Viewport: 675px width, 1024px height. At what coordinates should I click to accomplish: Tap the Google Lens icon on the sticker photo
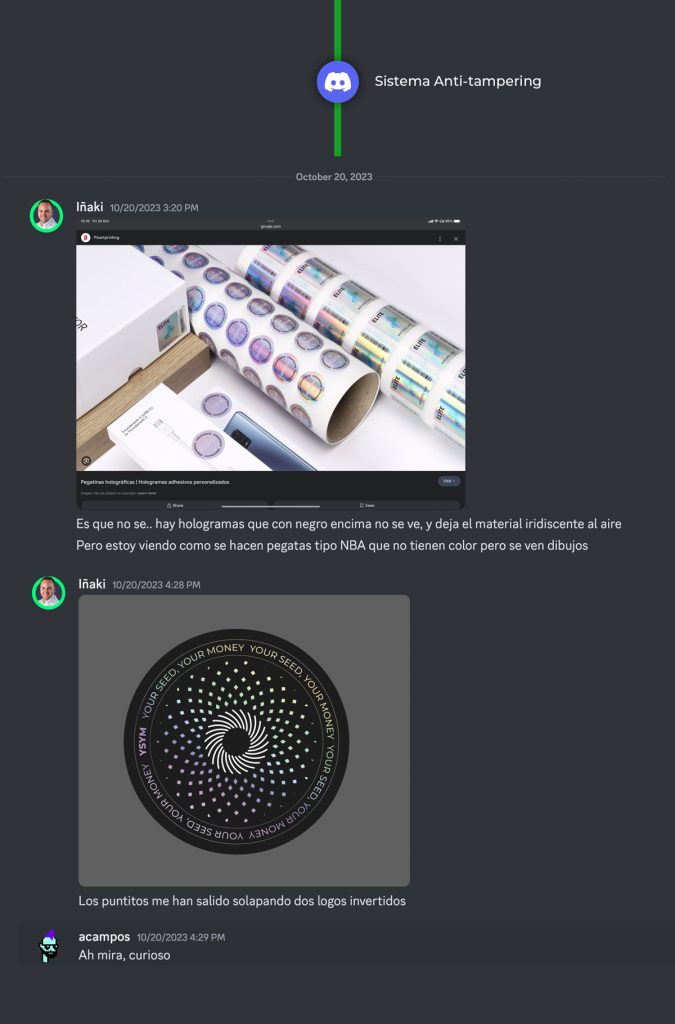(x=86, y=460)
